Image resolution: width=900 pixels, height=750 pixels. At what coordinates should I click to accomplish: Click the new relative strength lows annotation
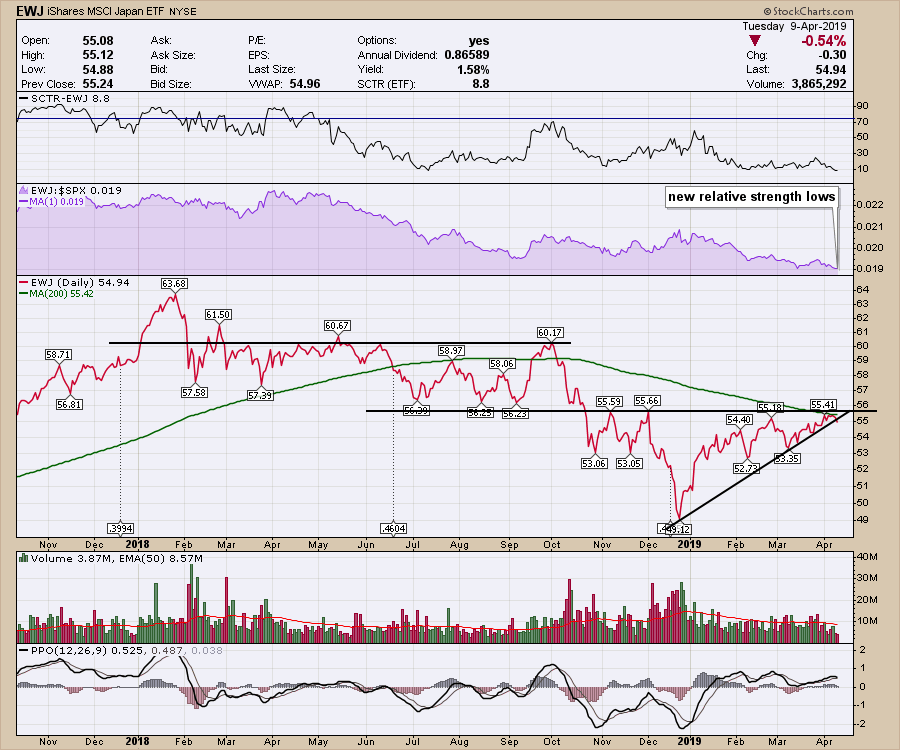pos(751,197)
